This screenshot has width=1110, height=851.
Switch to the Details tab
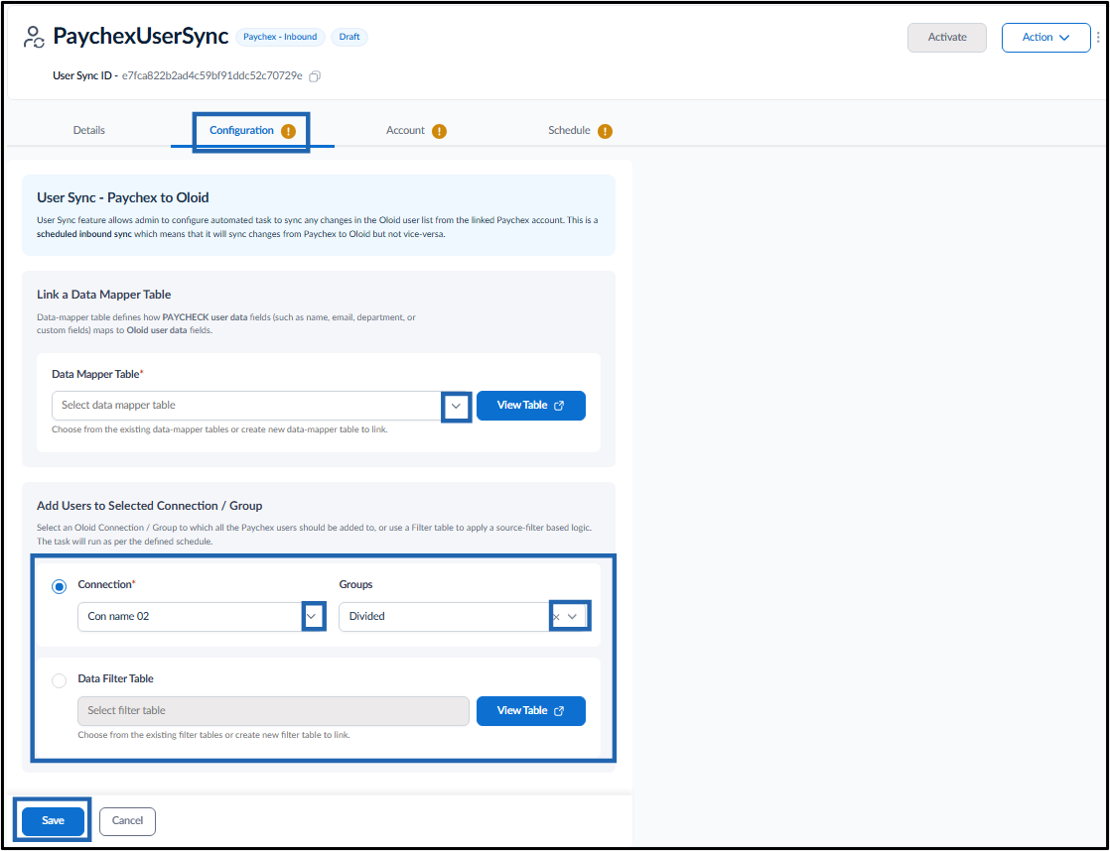89,130
